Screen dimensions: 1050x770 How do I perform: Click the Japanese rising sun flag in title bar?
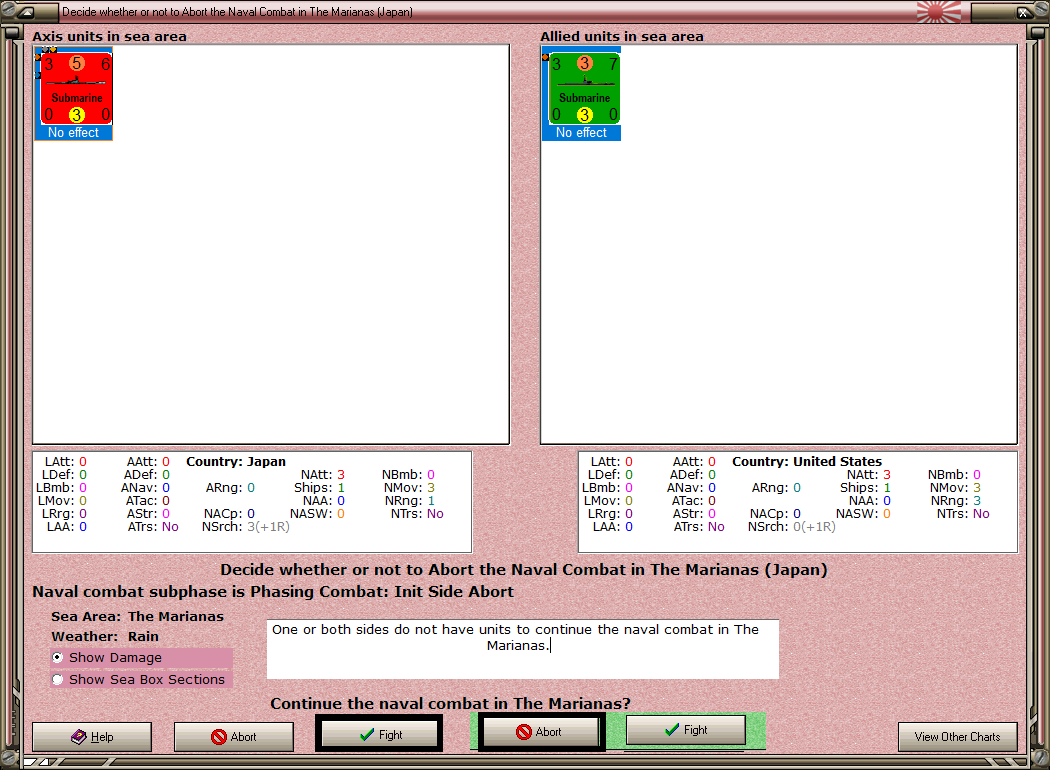tap(938, 11)
